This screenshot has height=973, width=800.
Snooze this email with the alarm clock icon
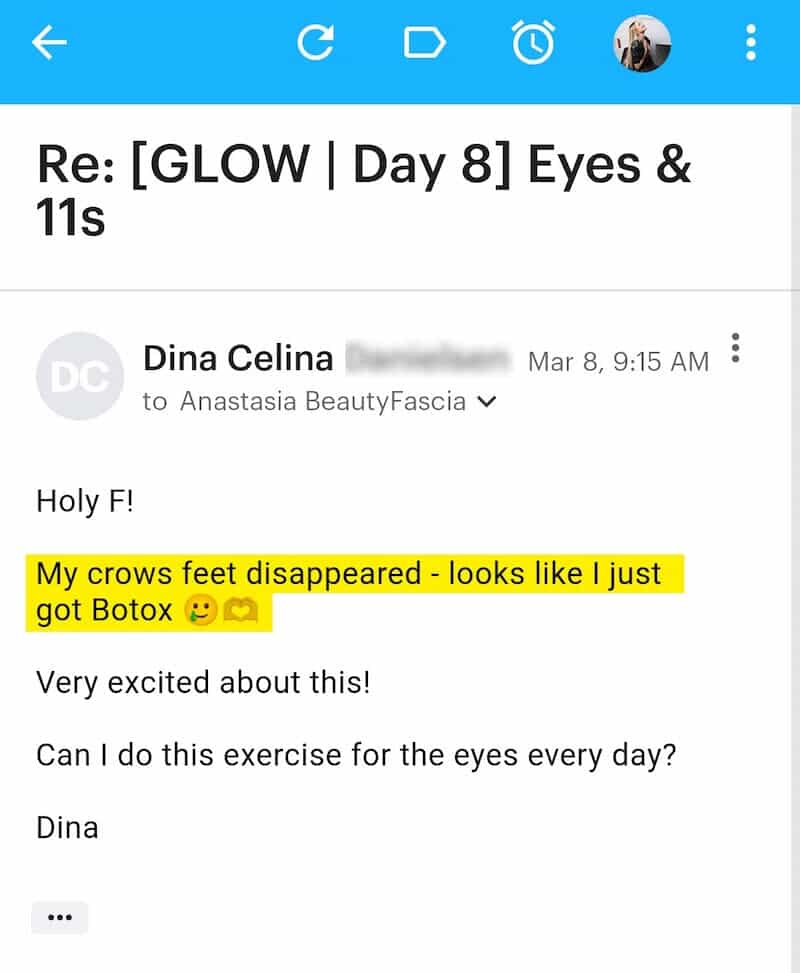533,43
